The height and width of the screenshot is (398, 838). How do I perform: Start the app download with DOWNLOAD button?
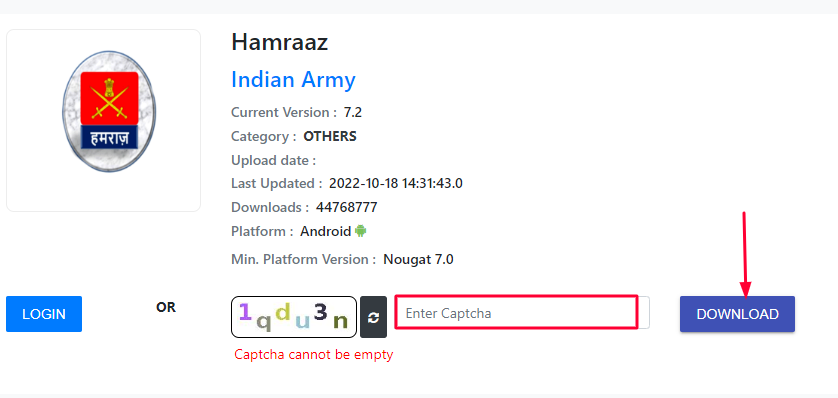point(738,314)
